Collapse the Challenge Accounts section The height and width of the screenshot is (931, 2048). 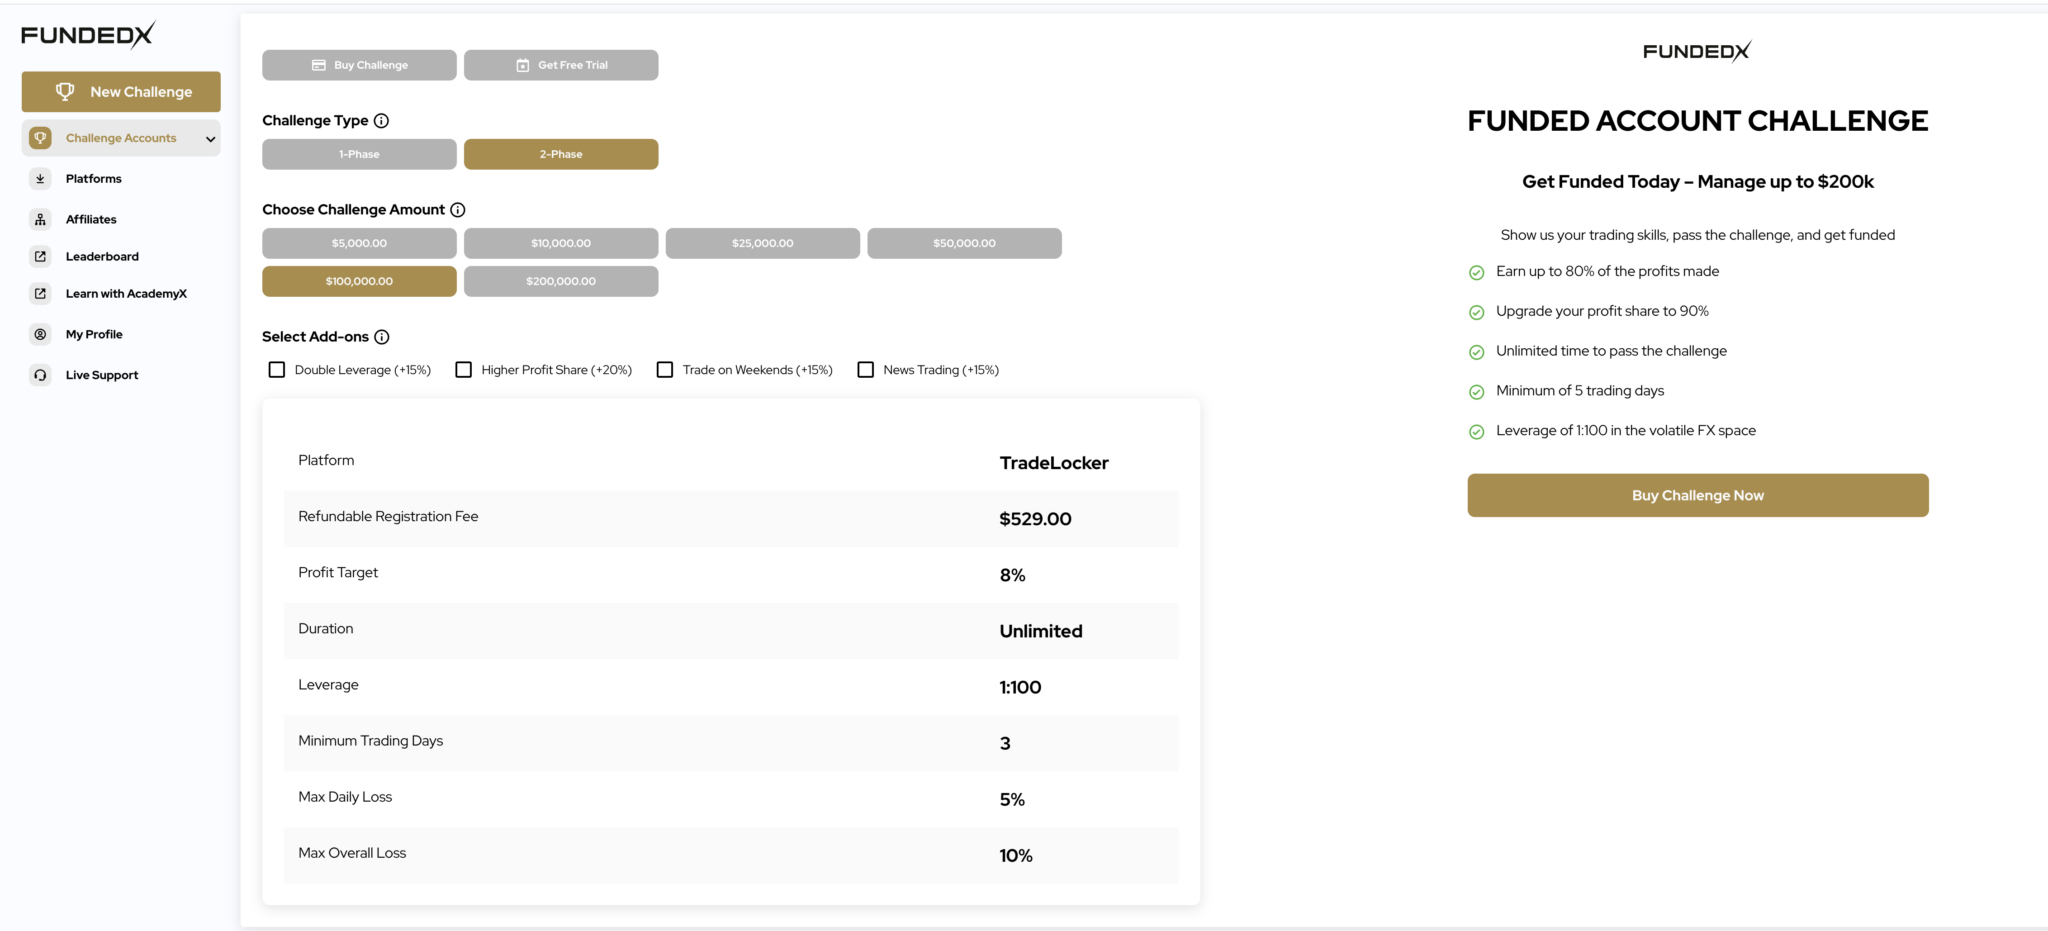(x=209, y=138)
